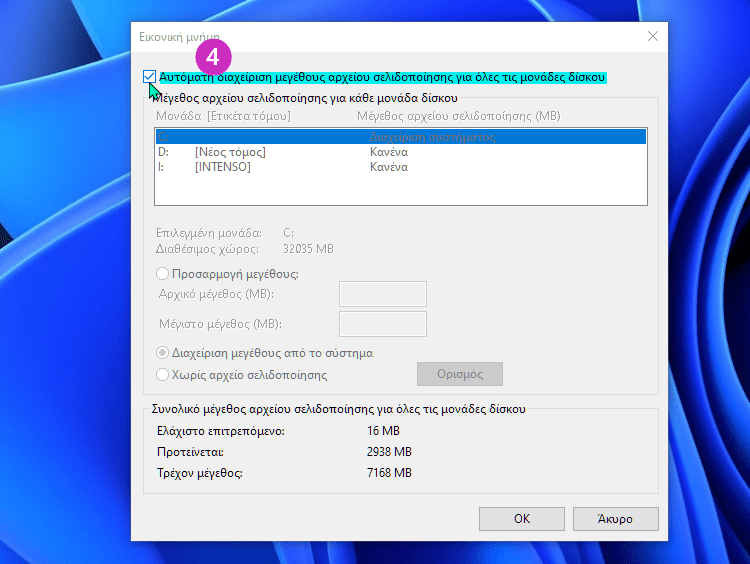Click the 7168 MB current size value

pyautogui.click(x=389, y=473)
